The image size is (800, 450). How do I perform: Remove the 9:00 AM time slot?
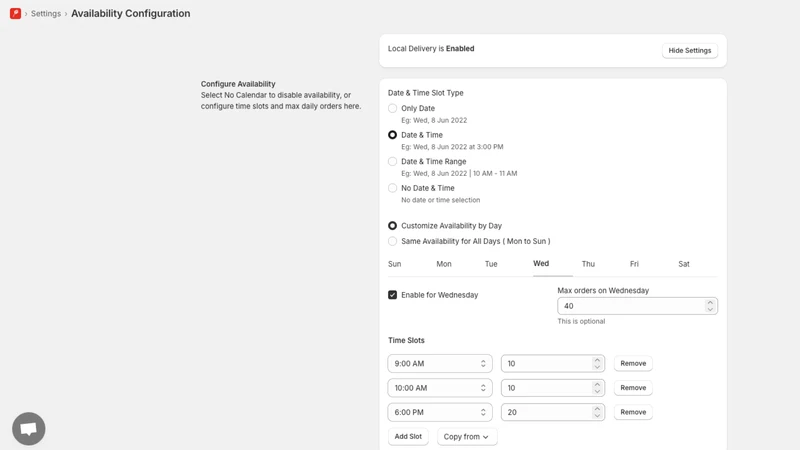click(633, 363)
